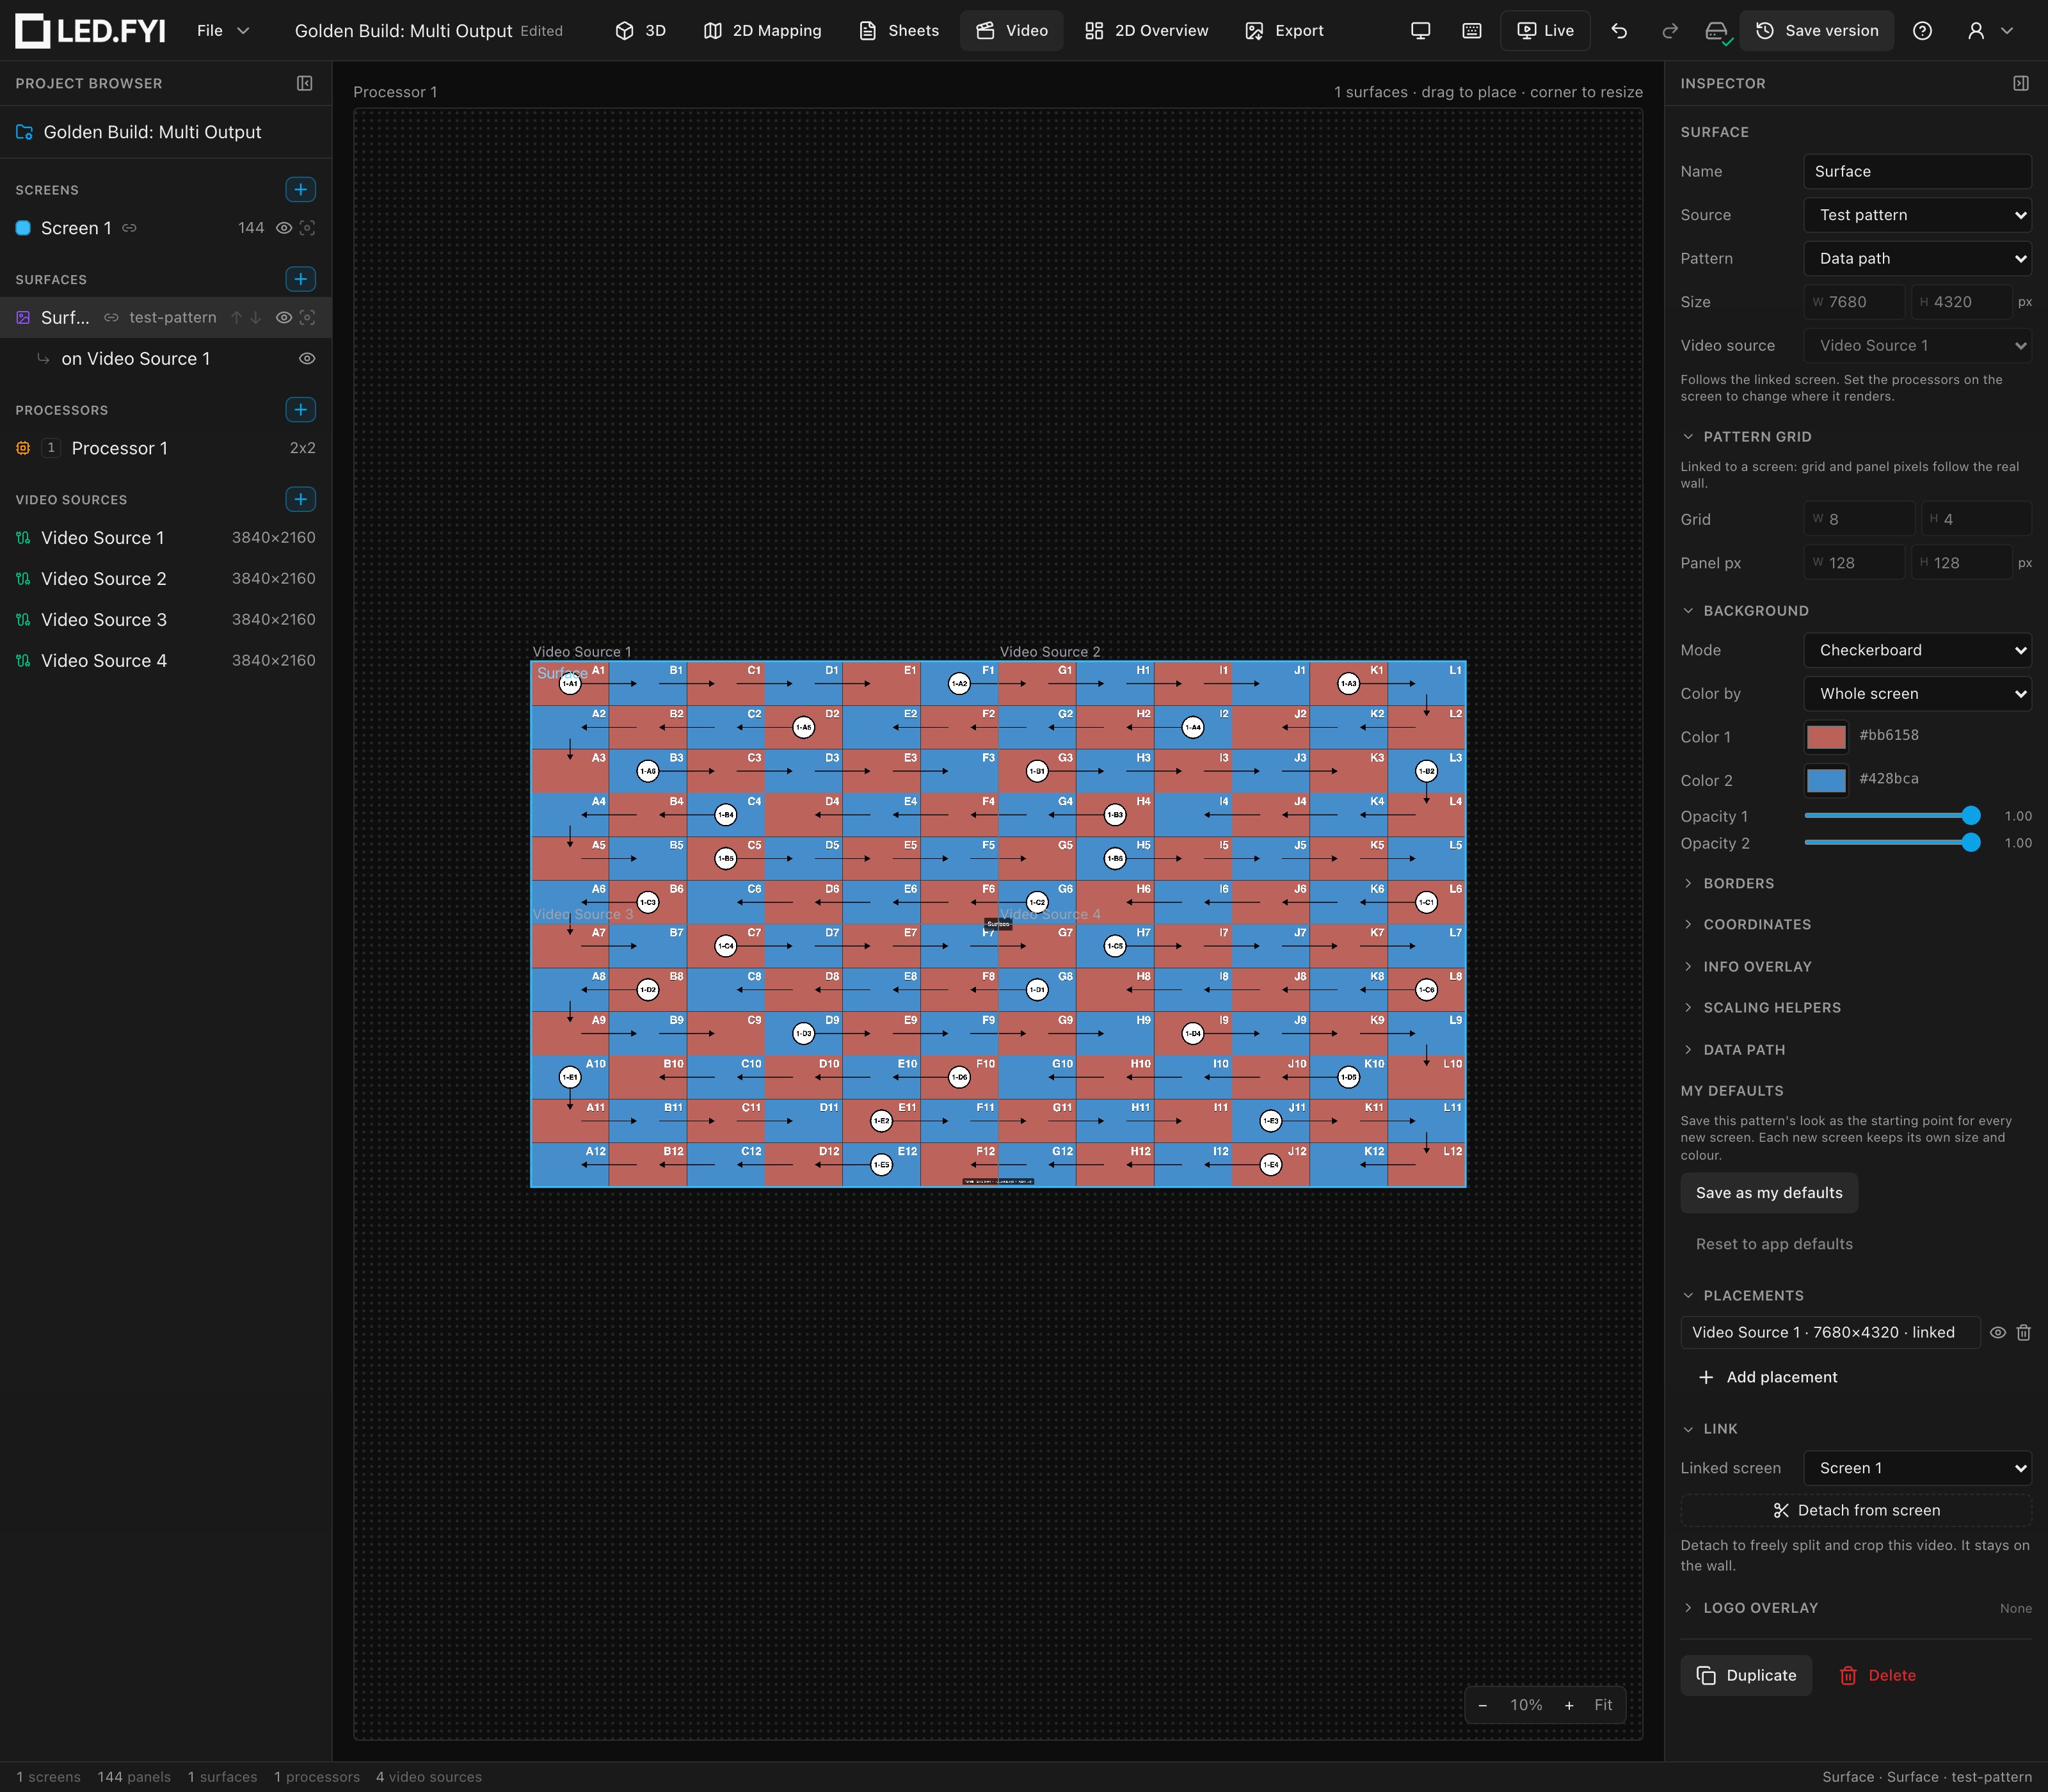This screenshot has width=2048, height=1792.
Task: Toggle placement visibility eye in Inspector
Action: 1998,1332
